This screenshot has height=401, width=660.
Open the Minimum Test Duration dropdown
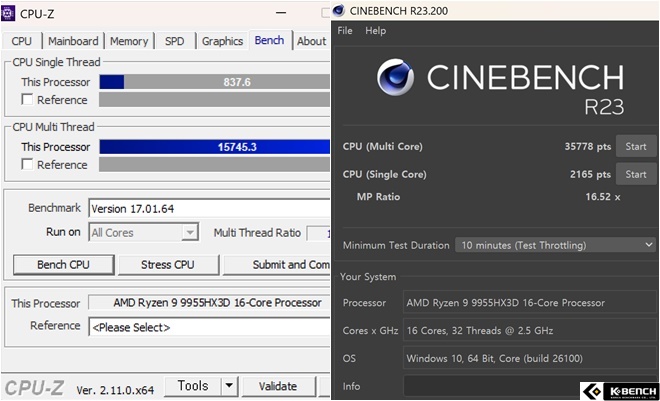point(556,245)
